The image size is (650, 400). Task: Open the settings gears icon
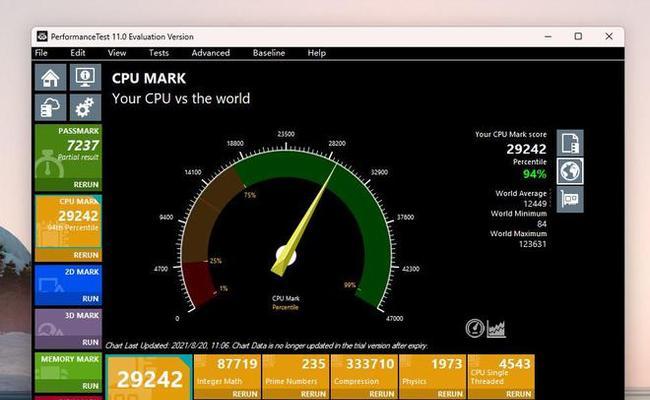click(x=85, y=107)
